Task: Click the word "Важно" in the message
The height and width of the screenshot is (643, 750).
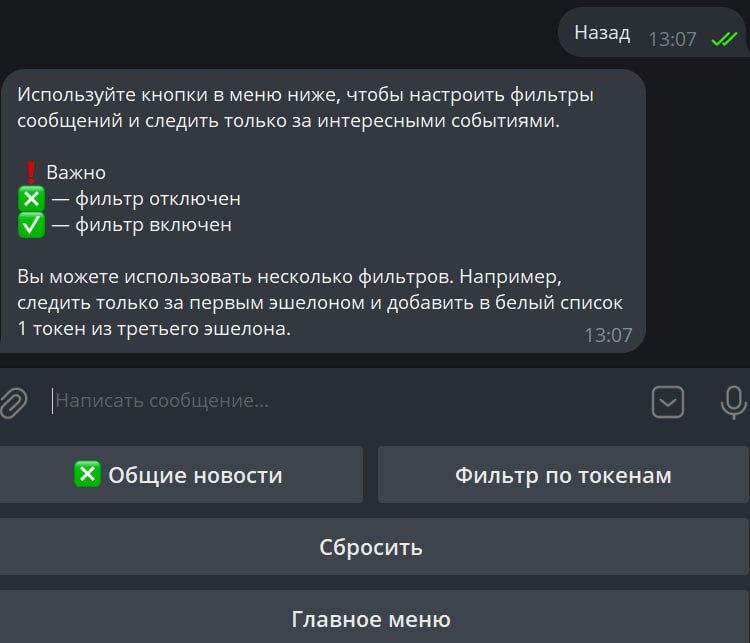Action: pyautogui.click(x=76, y=173)
